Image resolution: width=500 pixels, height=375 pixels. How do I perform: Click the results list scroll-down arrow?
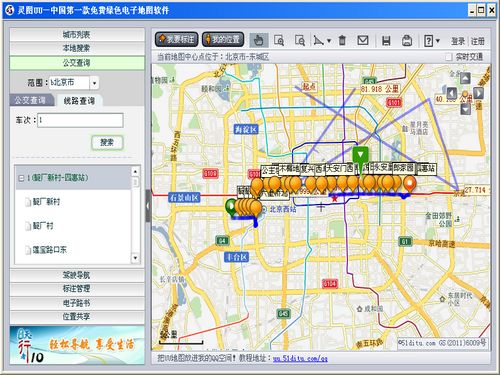coord(135,258)
